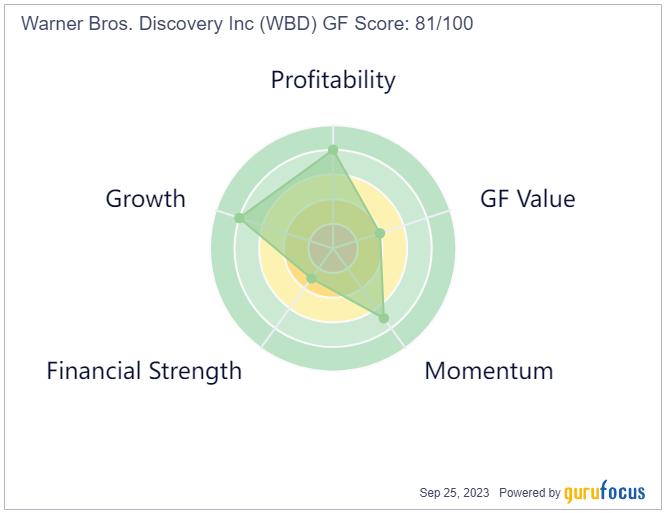The image size is (666, 513).
Task: Click the center of the radar chart
Action: coord(333,248)
